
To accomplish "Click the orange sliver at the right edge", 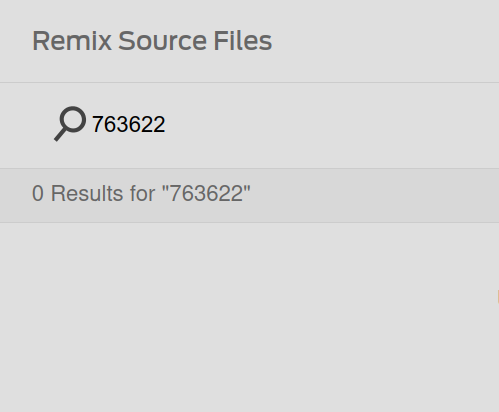I will coord(498,296).
